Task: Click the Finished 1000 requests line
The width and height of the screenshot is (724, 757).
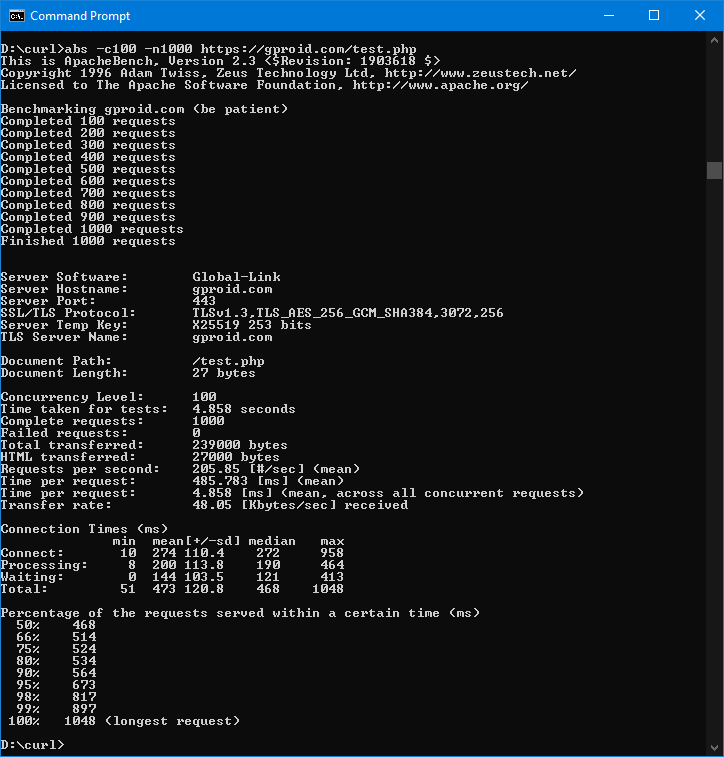Action: pos(88,241)
